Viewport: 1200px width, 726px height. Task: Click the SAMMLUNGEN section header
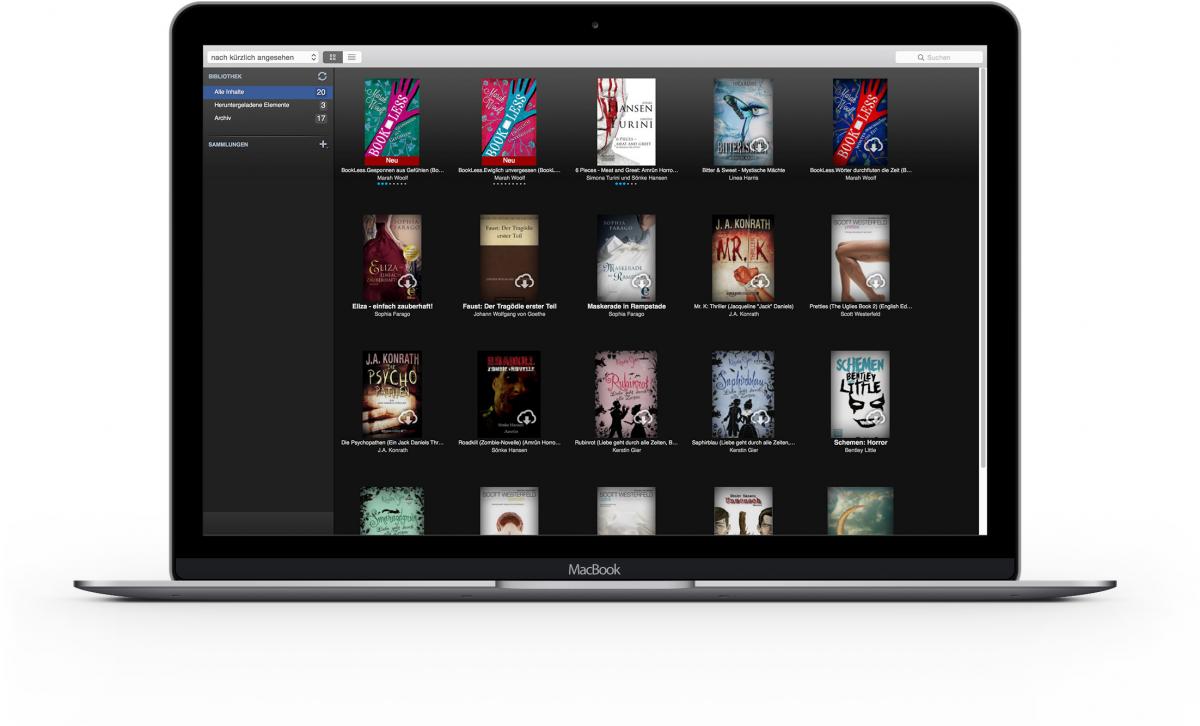coord(228,144)
